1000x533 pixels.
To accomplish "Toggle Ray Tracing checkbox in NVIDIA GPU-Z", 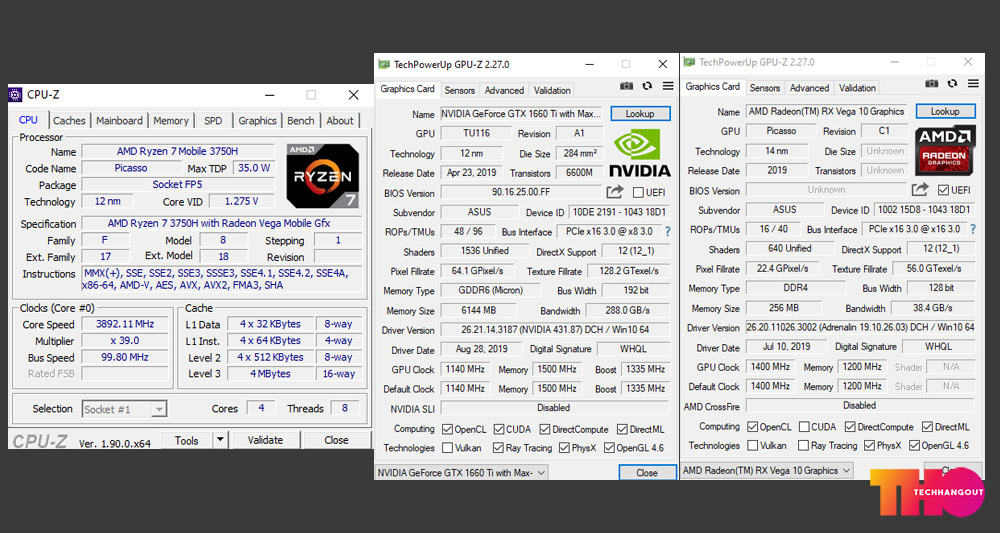I will [499, 448].
